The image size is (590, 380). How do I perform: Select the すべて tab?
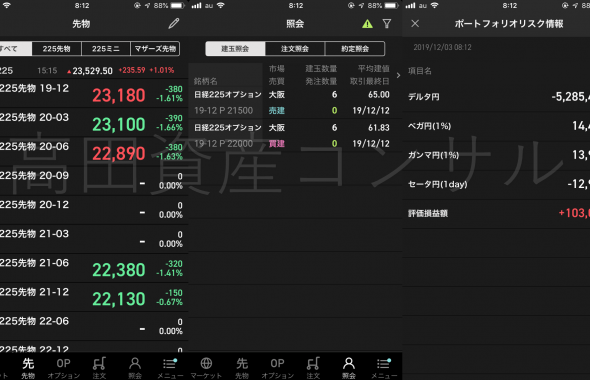[15, 49]
